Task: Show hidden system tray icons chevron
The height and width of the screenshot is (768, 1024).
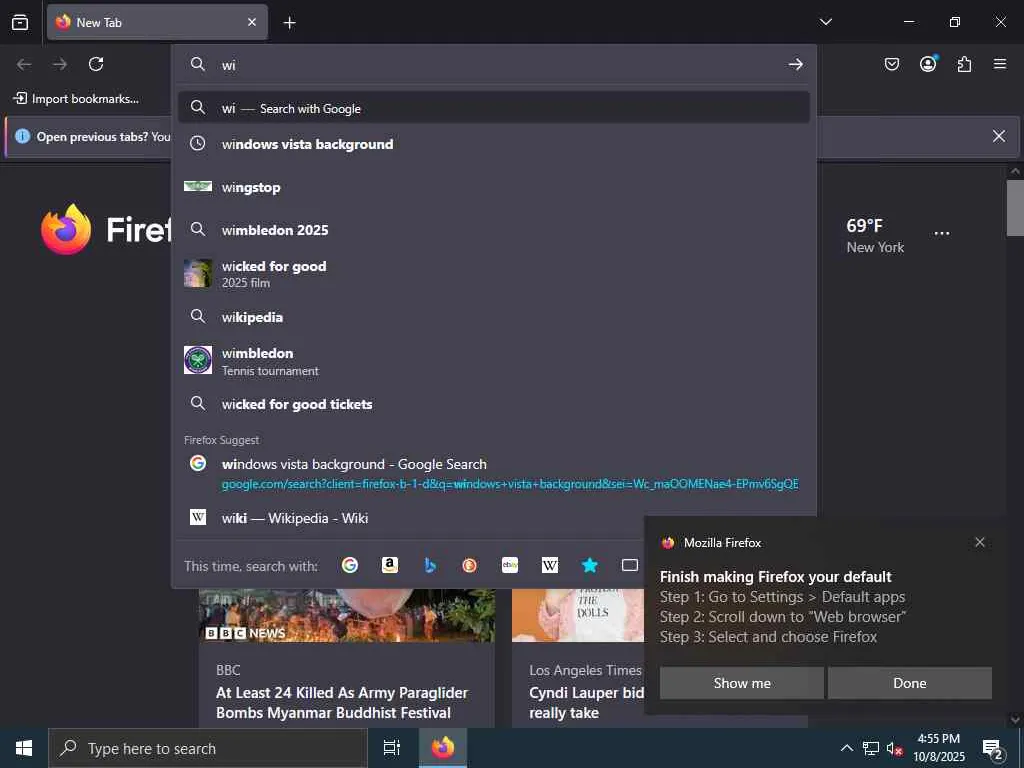Action: coord(846,748)
